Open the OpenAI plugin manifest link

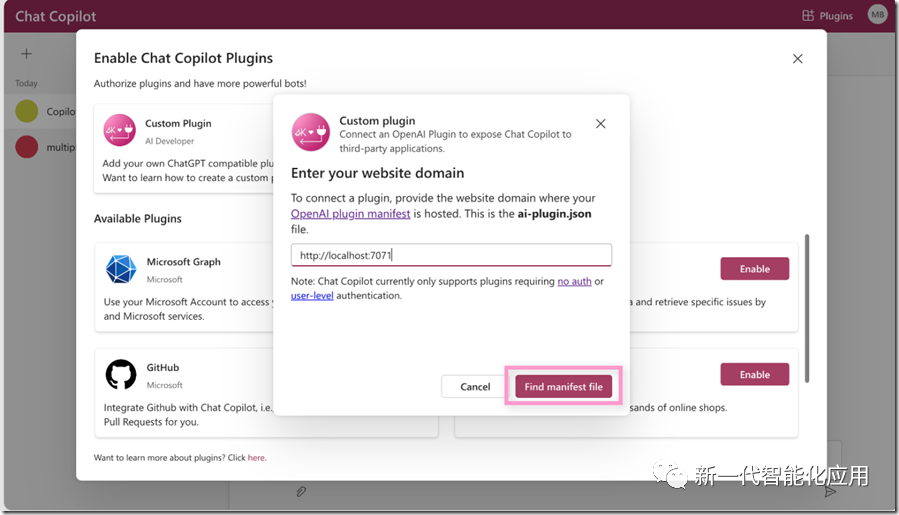[350, 213]
